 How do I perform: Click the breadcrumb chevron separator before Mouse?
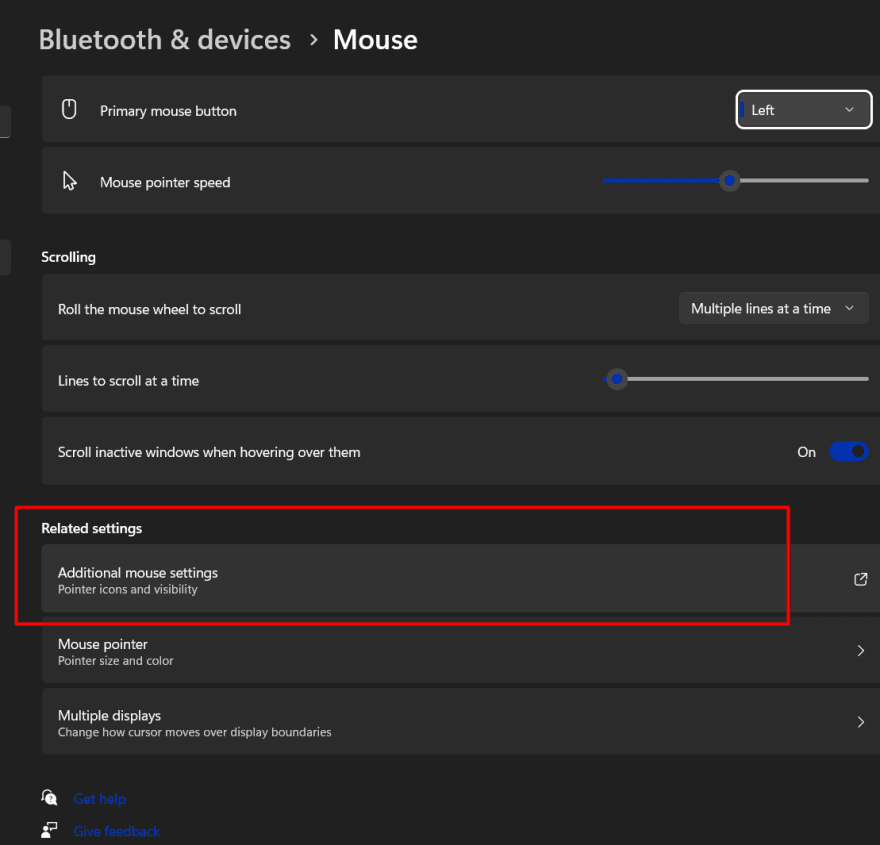(x=314, y=40)
